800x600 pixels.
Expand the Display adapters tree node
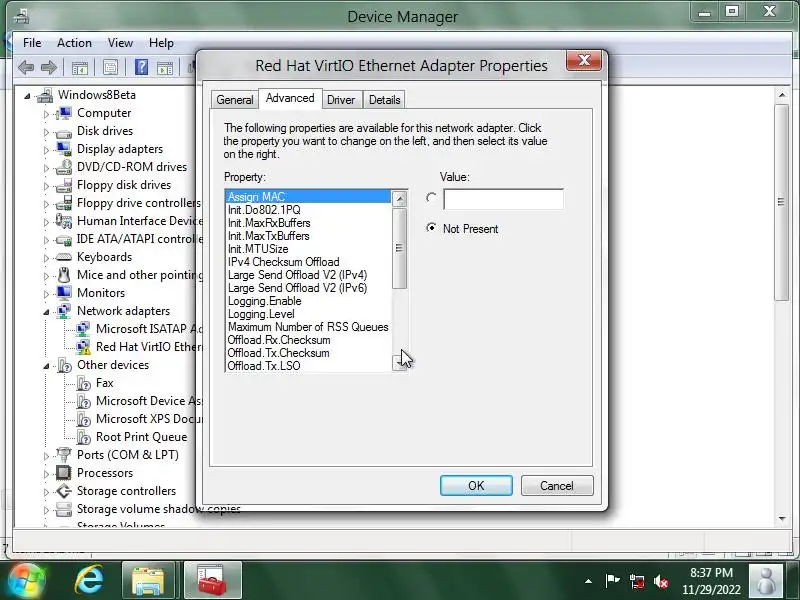46,150
